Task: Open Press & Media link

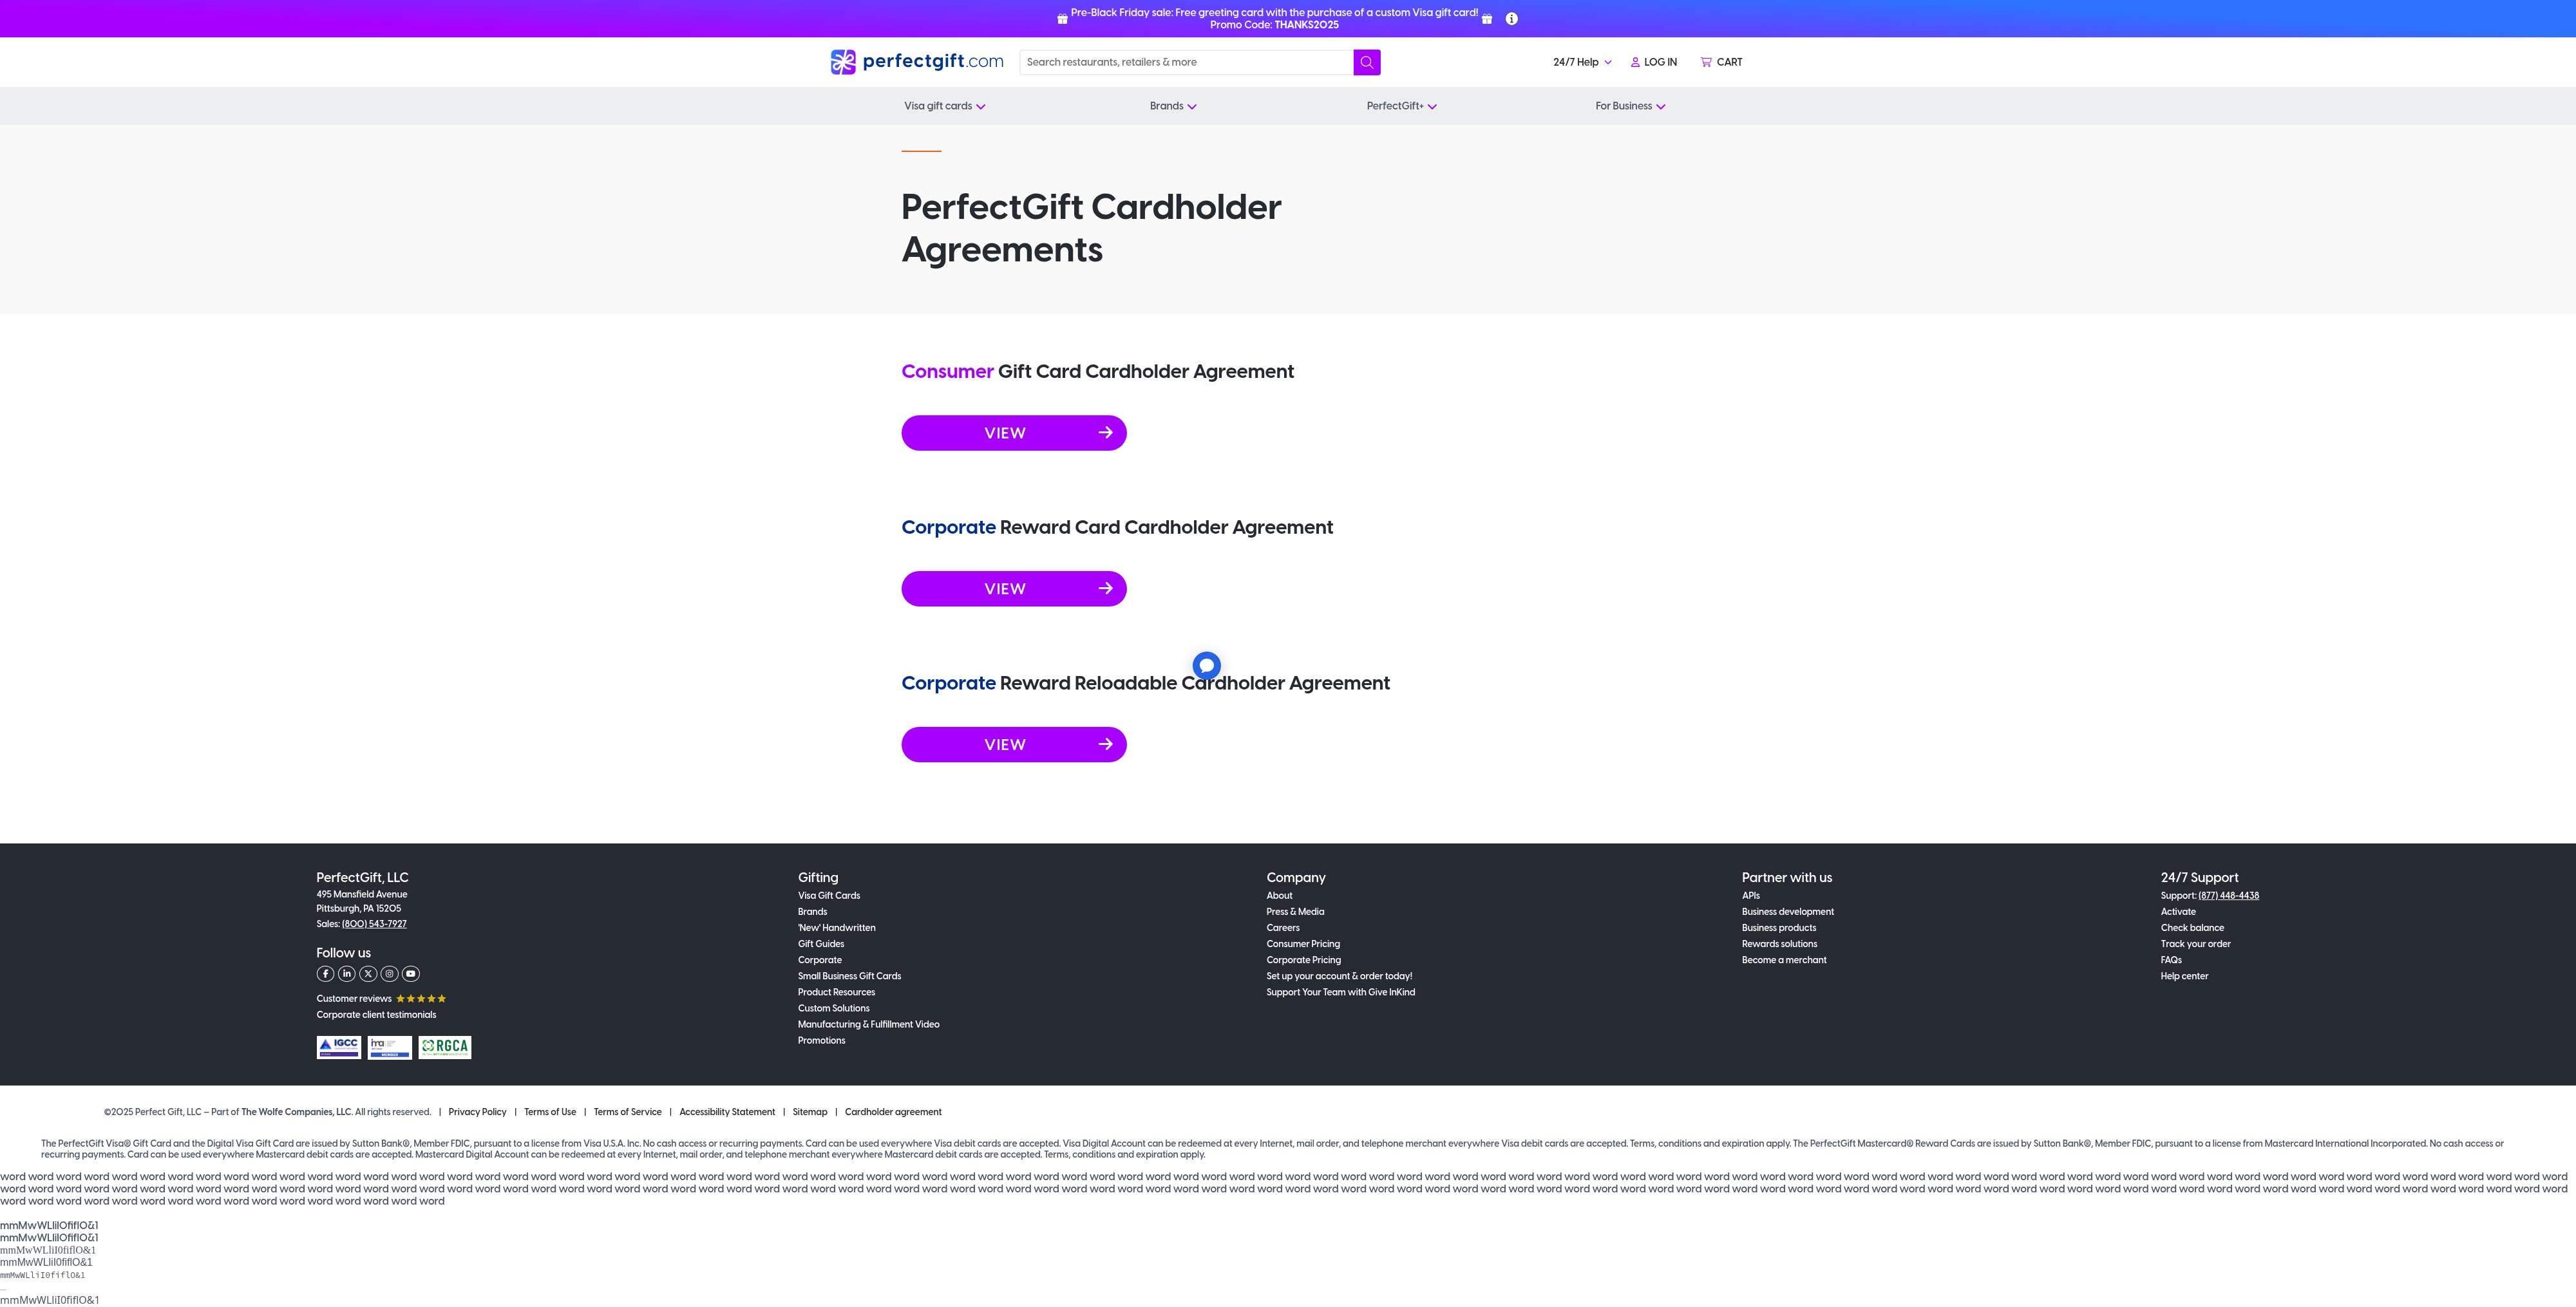Action: pyautogui.click(x=1295, y=912)
